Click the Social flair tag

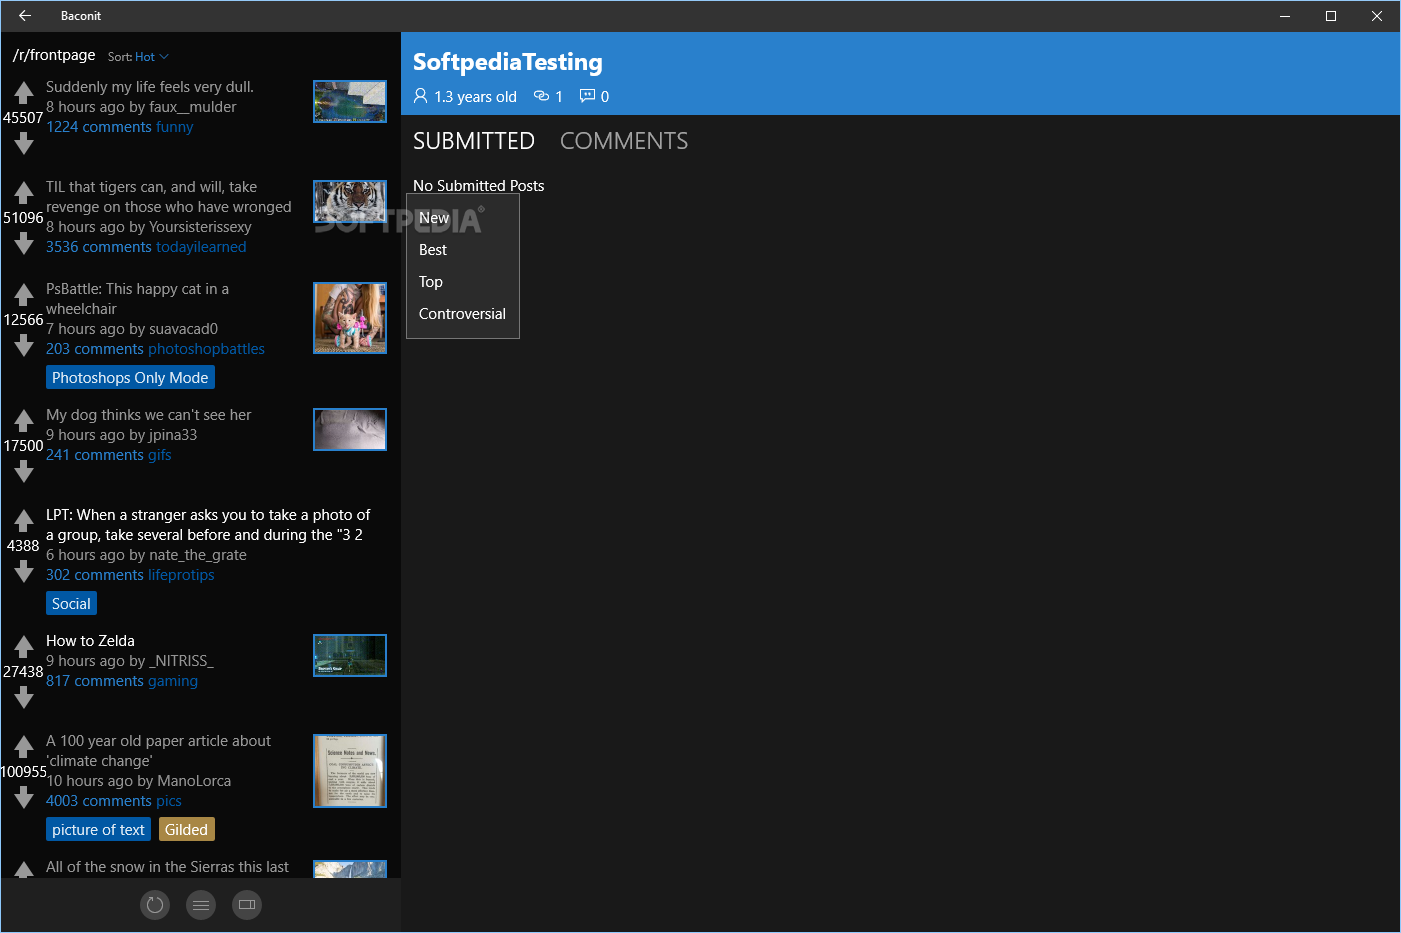(71, 604)
